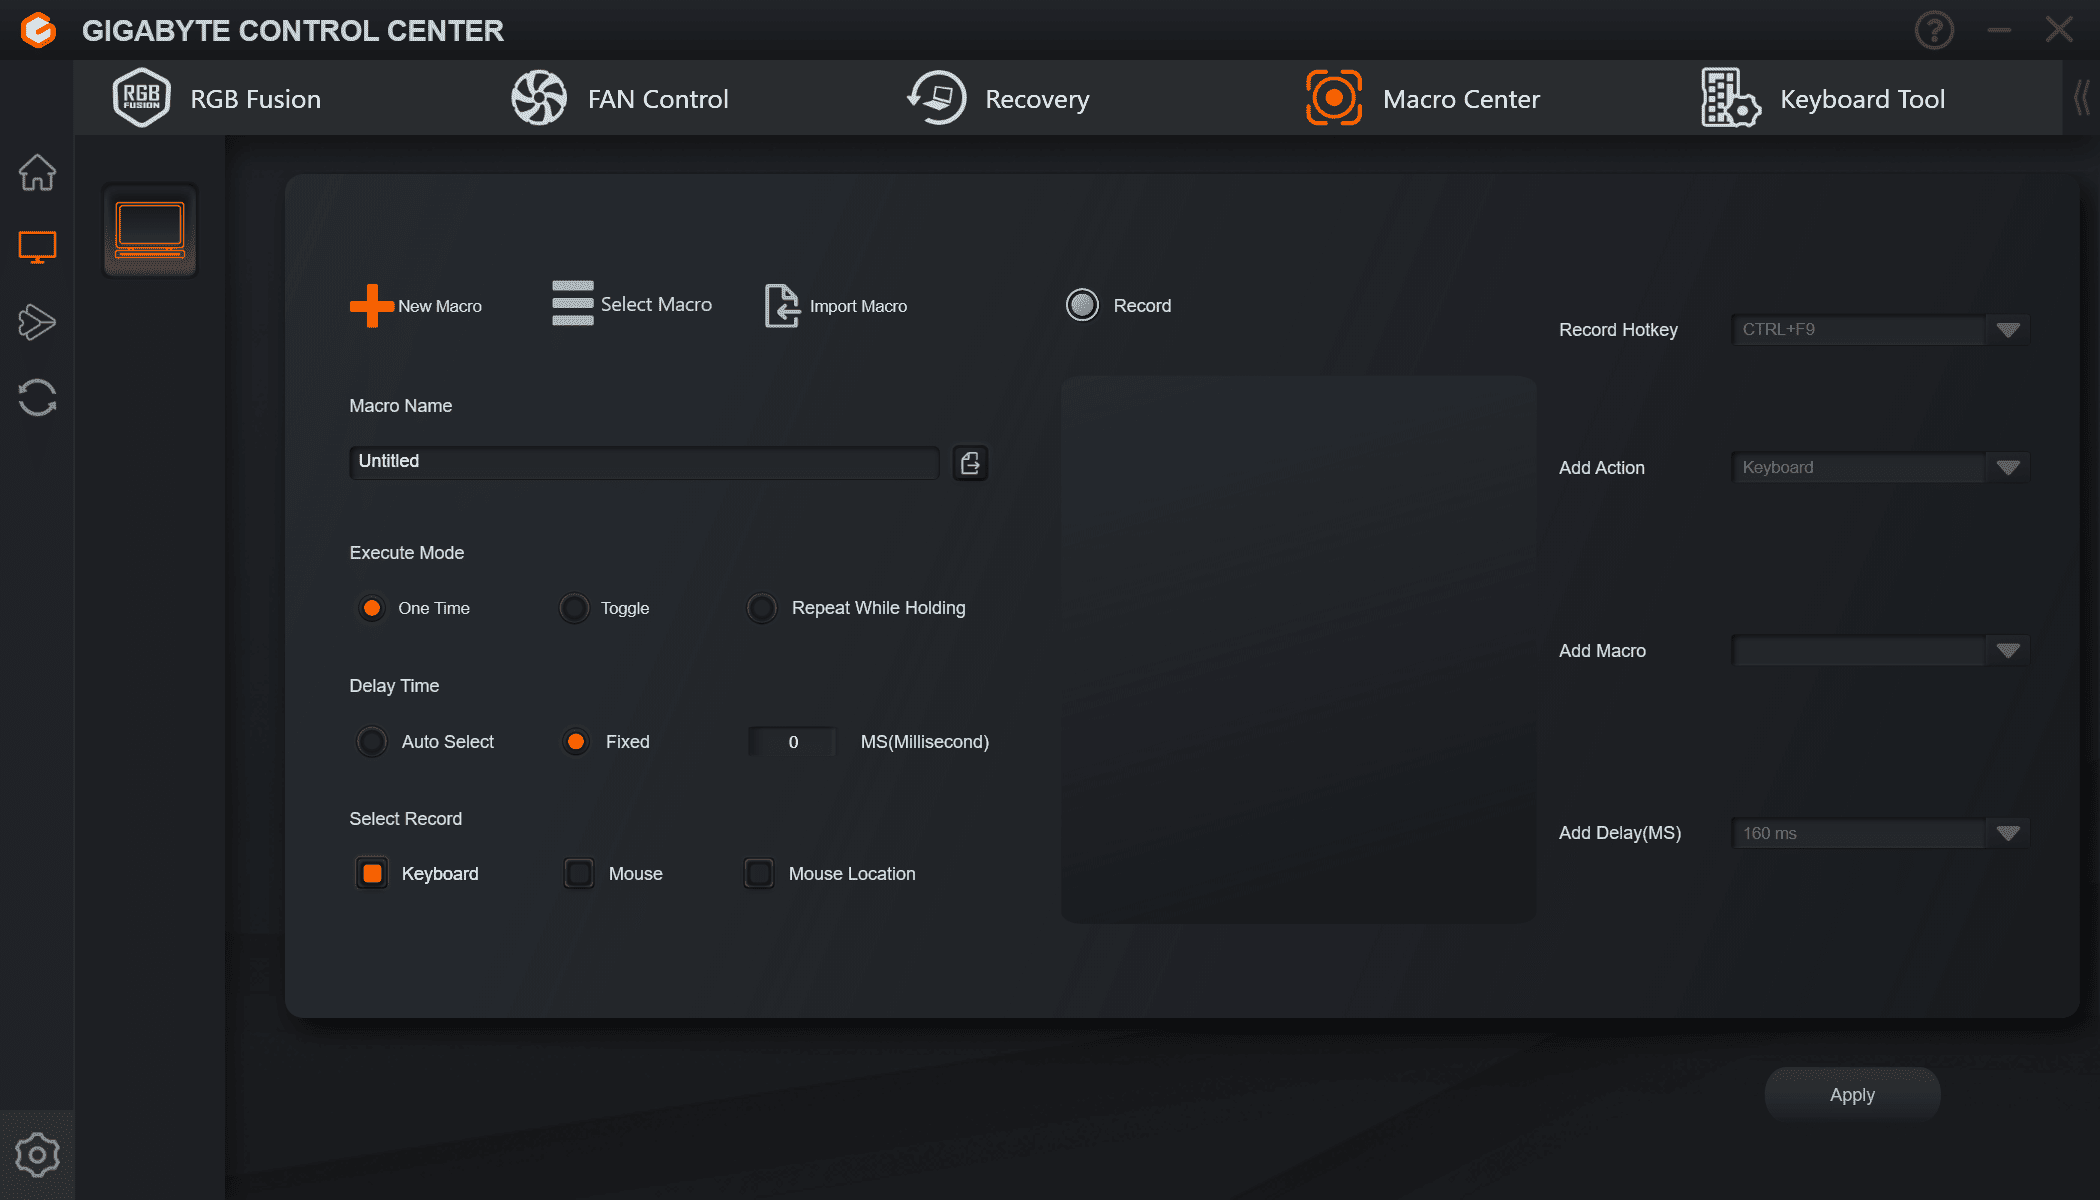This screenshot has height=1200, width=2100.
Task: Click the CTRL+F9 hotkey field
Action: coord(1859,330)
